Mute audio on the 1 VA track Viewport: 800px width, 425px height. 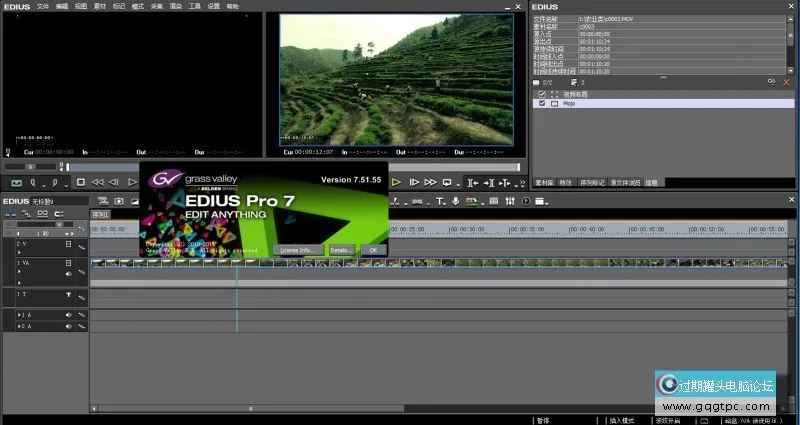pos(69,273)
